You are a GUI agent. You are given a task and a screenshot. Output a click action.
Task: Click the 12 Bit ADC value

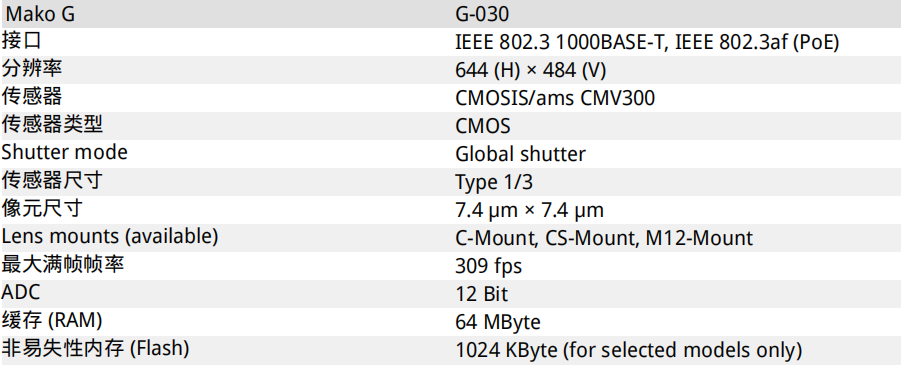click(x=481, y=294)
